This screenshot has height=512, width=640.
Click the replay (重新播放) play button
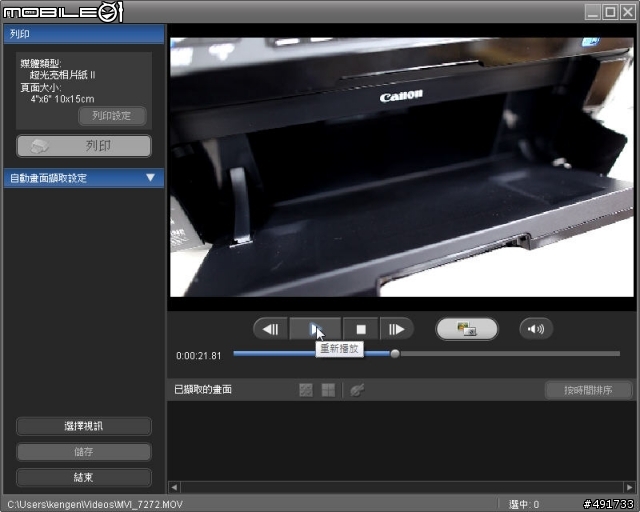(x=315, y=329)
